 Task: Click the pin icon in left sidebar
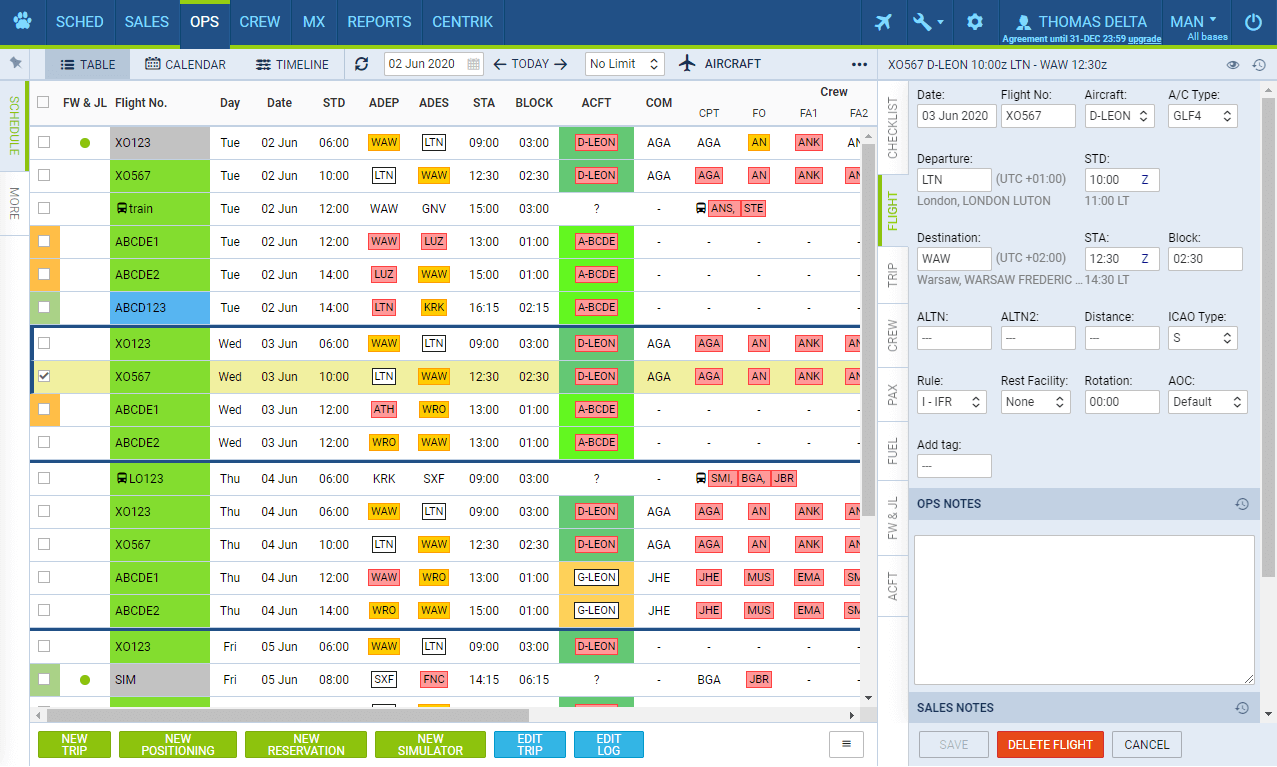[x=15, y=63]
